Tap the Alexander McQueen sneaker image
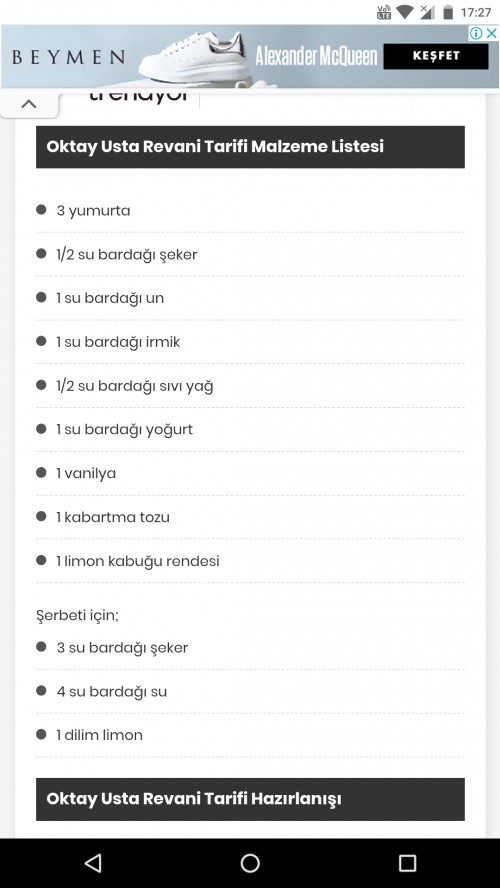Screen dimensions: 500x888 pyautogui.click(x=195, y=58)
